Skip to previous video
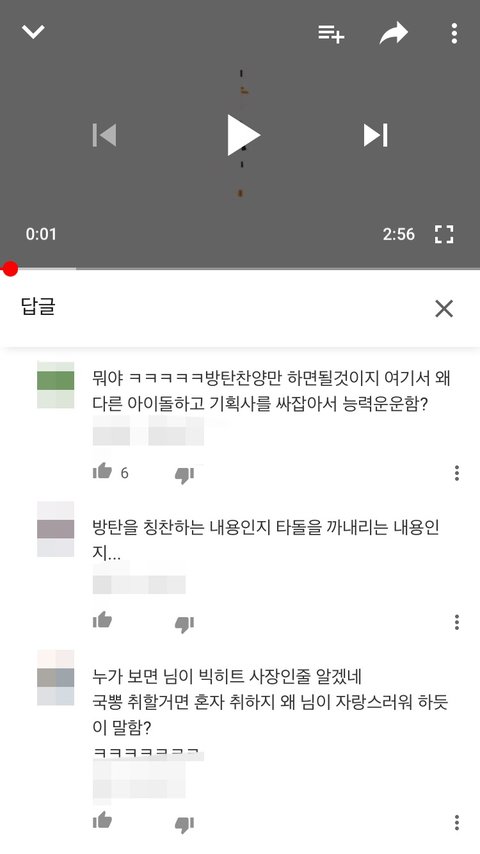 pyautogui.click(x=104, y=135)
